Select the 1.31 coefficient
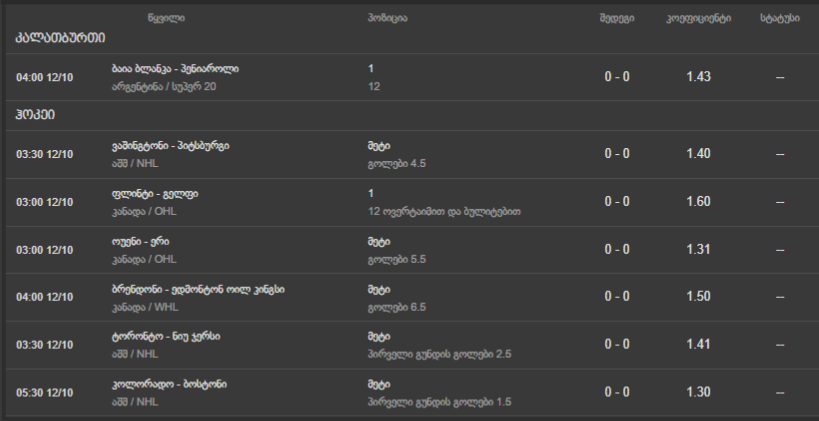Image resolution: width=819 pixels, height=421 pixels. [x=698, y=249]
